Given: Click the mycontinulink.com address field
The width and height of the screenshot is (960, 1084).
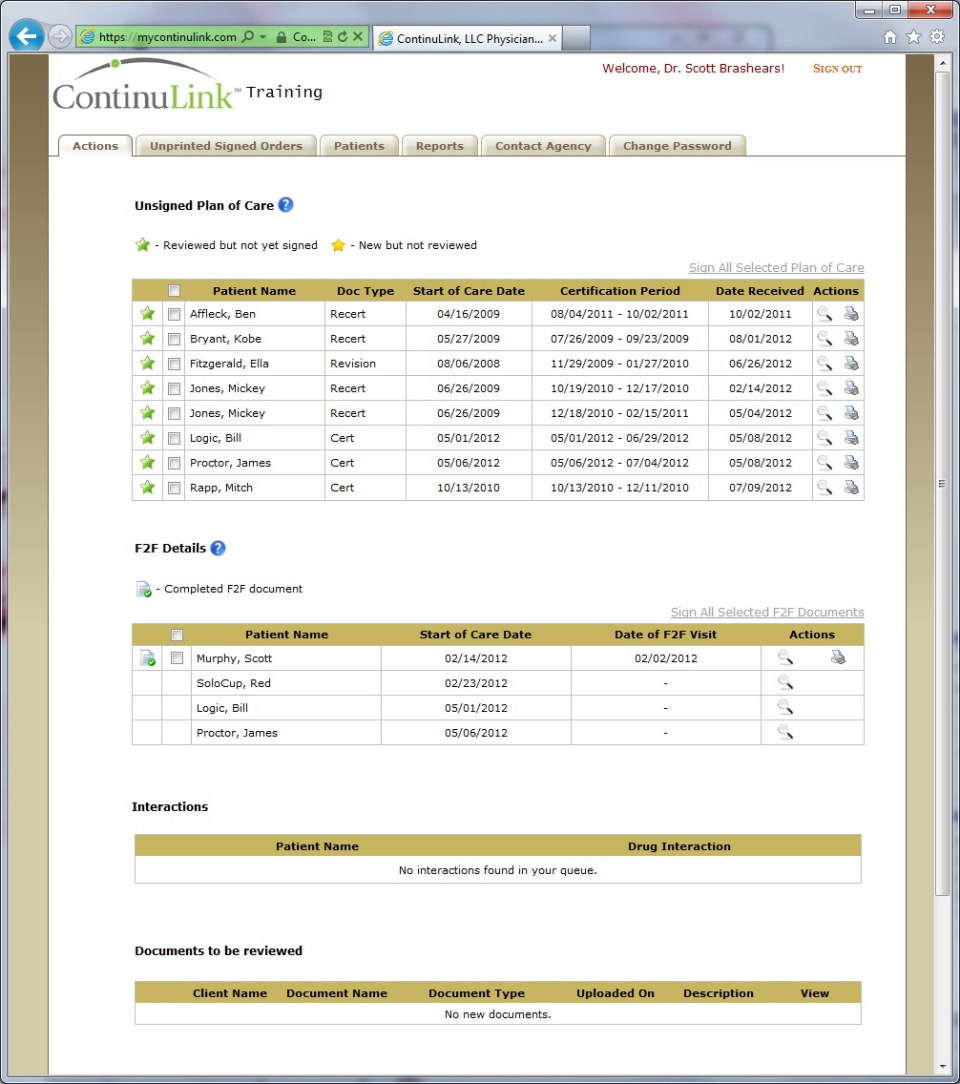Looking at the screenshot, I should (169, 37).
